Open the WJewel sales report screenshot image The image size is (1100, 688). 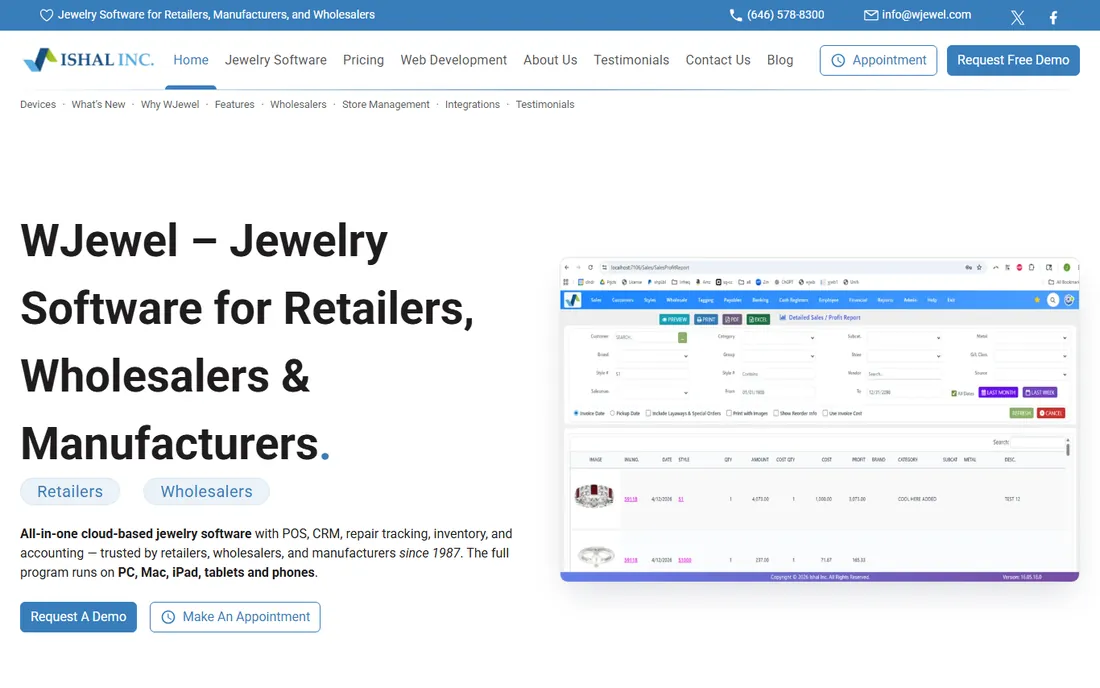[x=819, y=420]
